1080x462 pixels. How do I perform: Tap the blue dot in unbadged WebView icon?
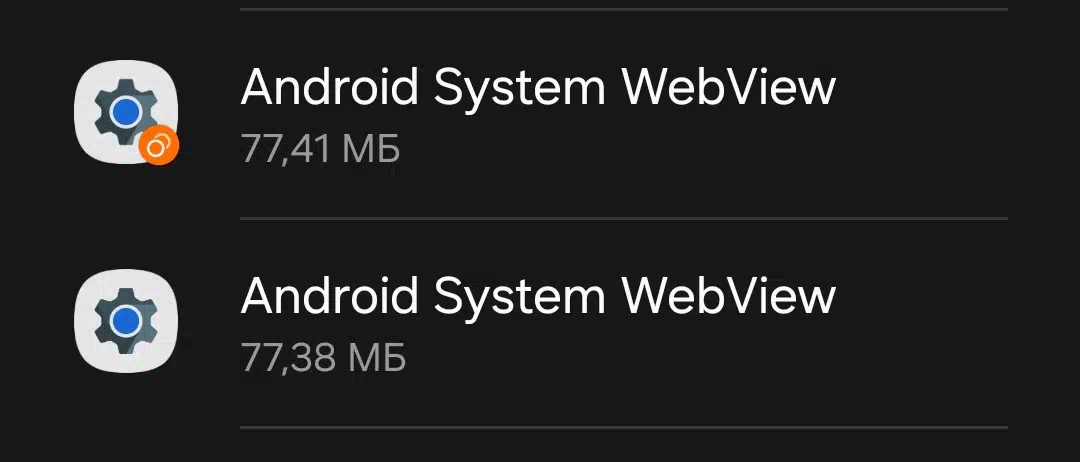point(125,320)
